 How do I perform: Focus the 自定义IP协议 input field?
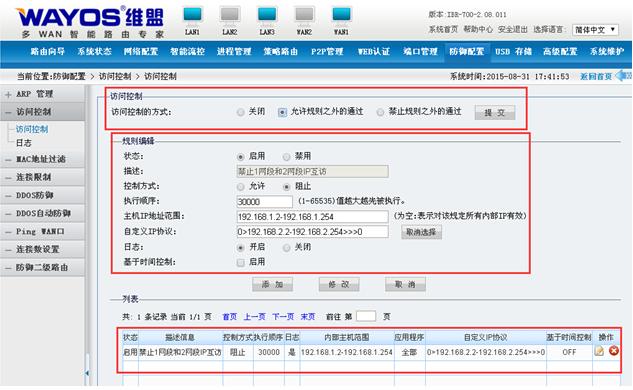312,232
